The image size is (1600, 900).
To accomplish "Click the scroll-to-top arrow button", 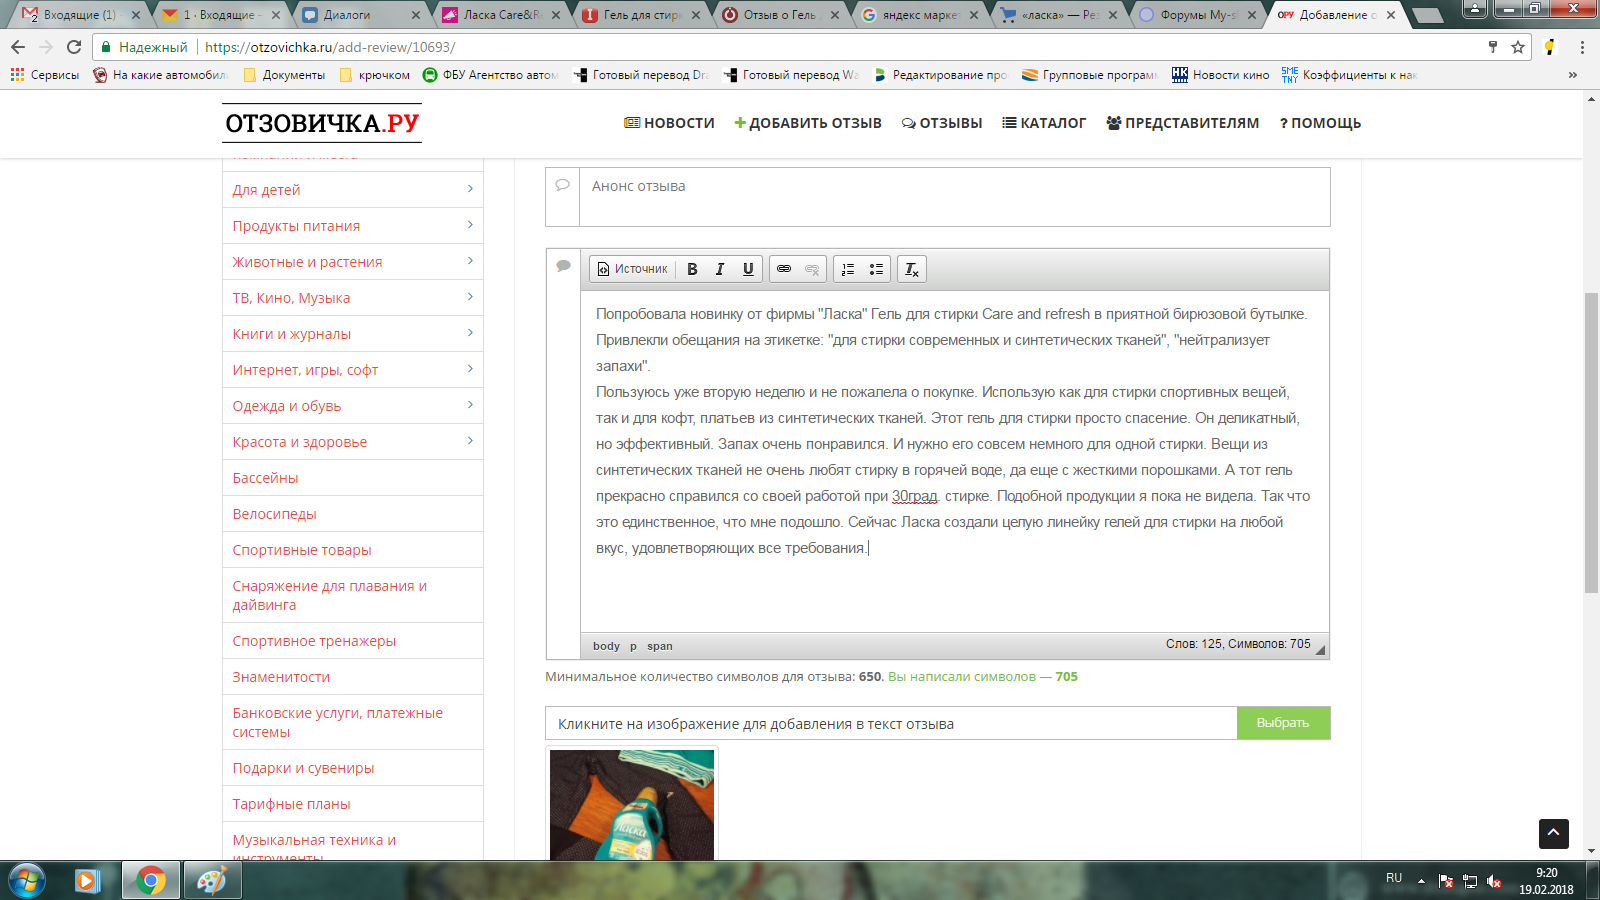I will (x=1553, y=833).
